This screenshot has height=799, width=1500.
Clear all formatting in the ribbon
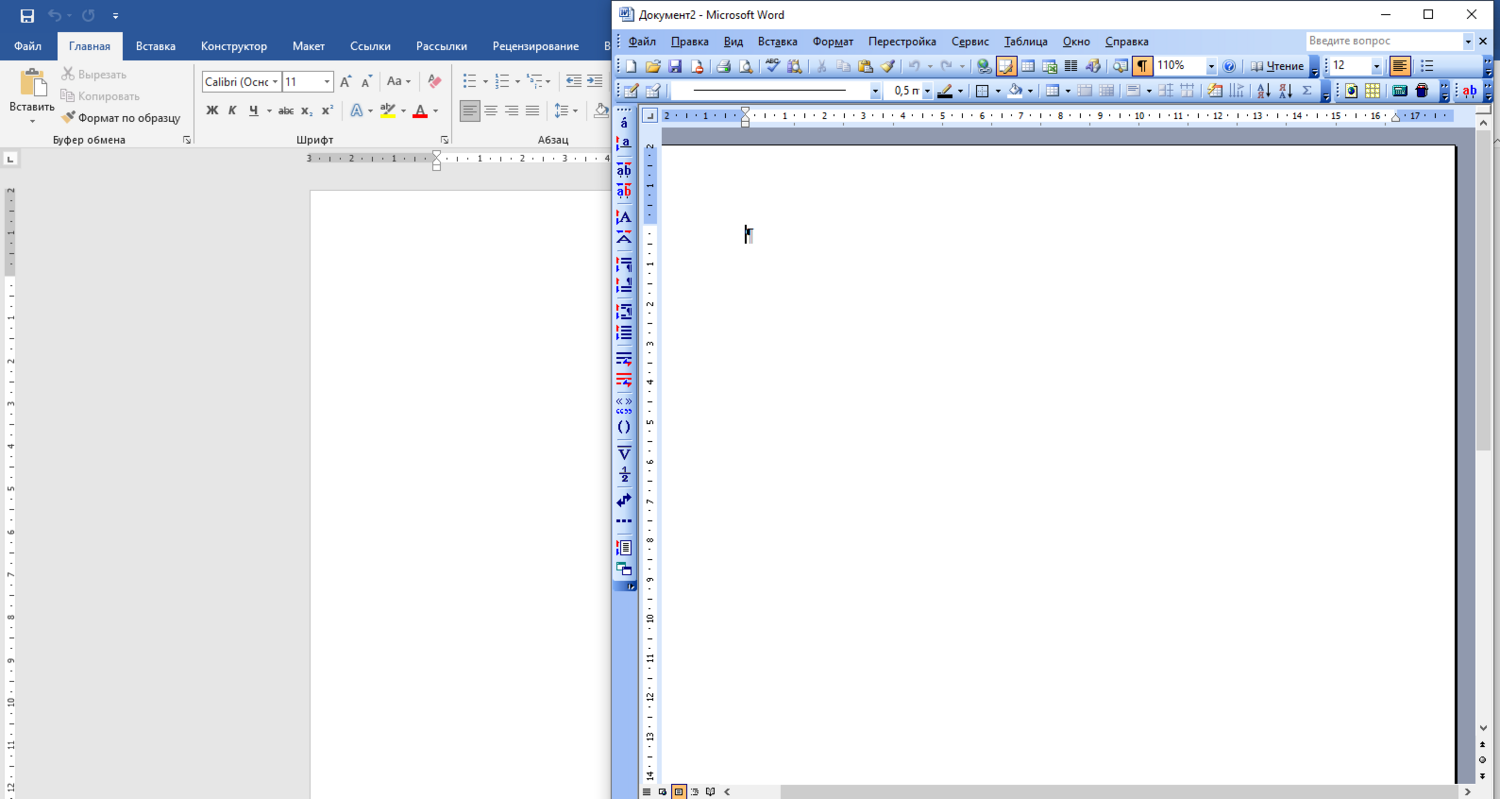point(434,81)
